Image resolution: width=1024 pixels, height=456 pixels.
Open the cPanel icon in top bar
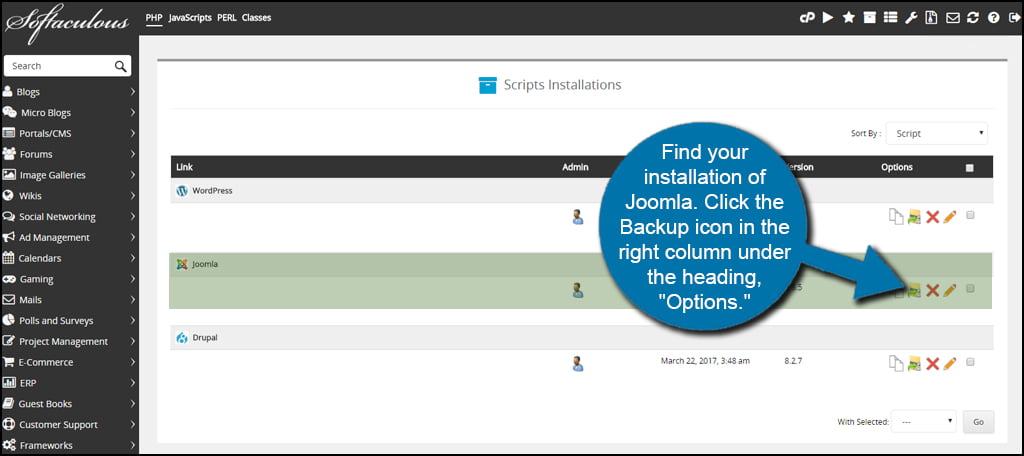[807, 18]
